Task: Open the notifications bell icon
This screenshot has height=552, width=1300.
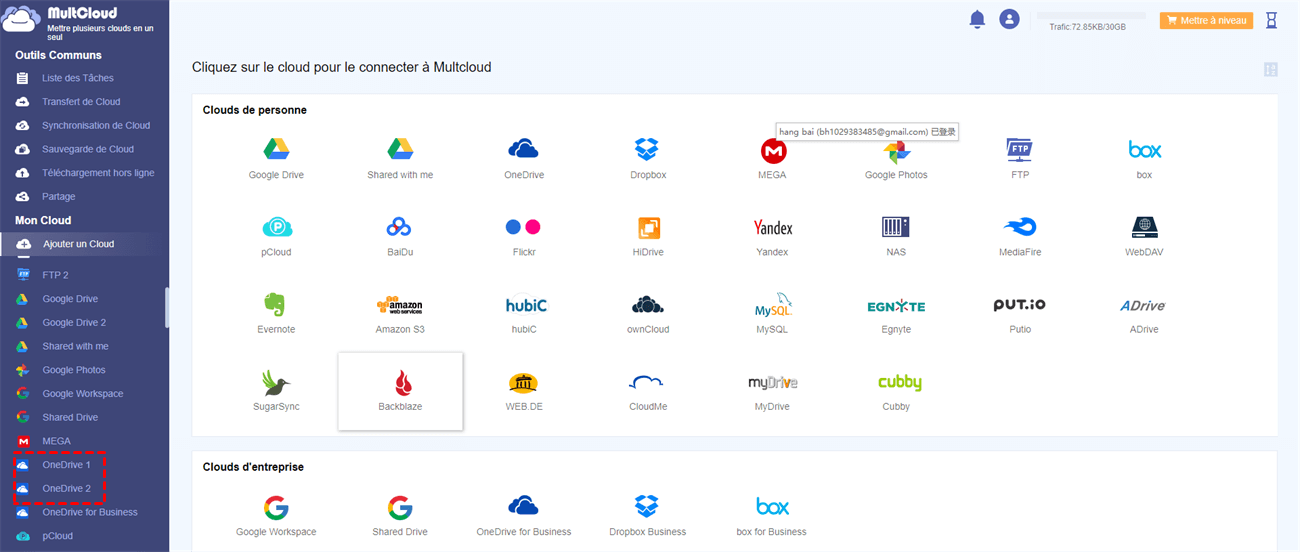Action: pos(977,20)
